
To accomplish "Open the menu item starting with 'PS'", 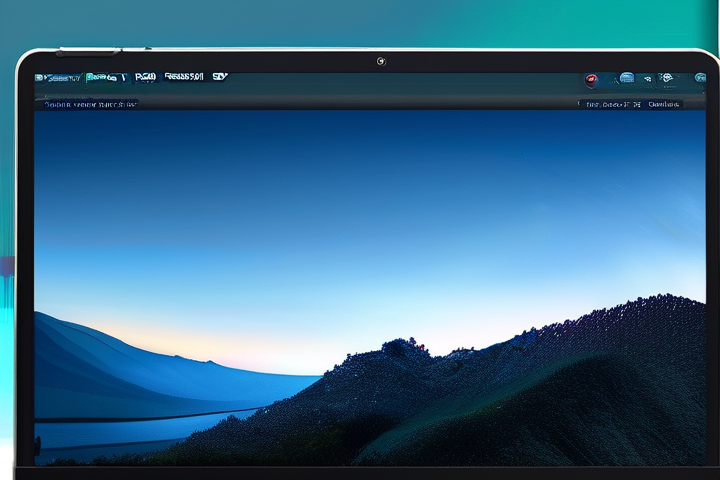I will (145, 76).
